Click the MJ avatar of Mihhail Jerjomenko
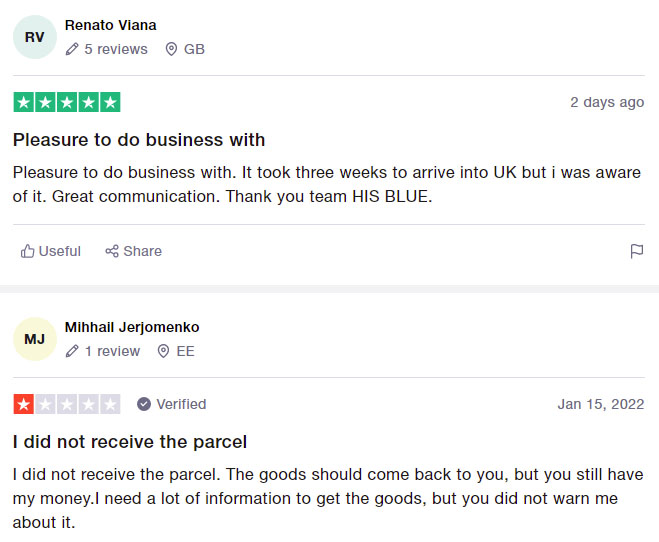The image size is (659, 542). pos(35,339)
